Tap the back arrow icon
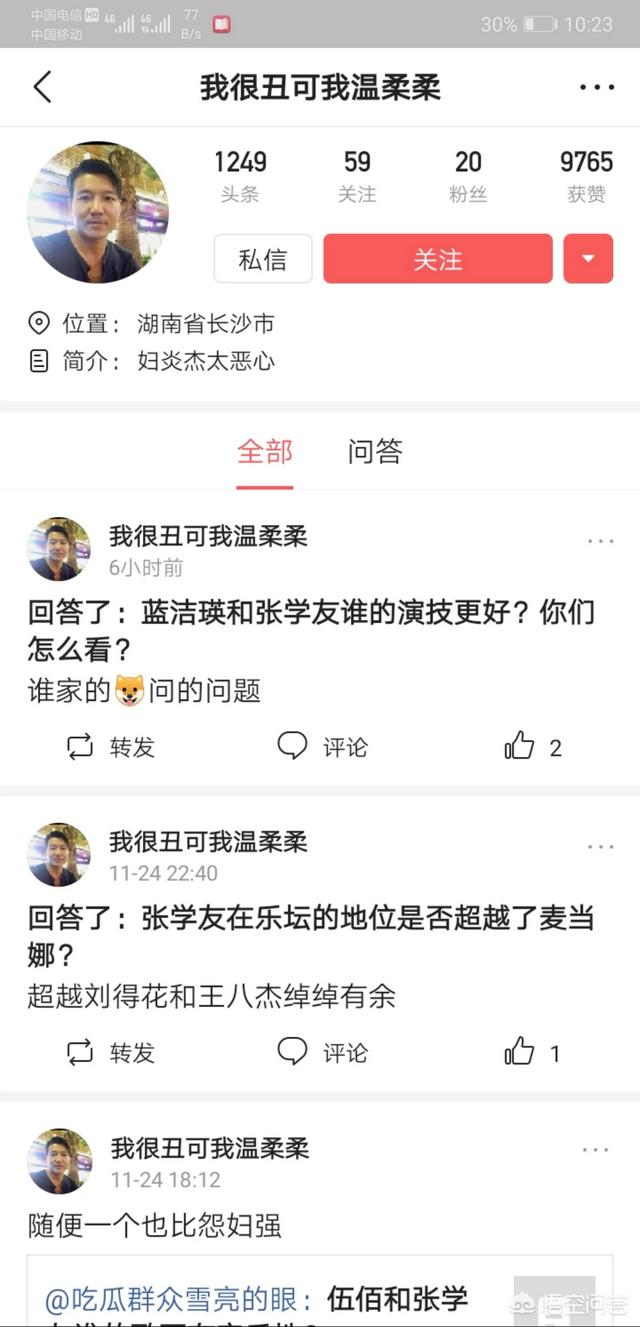This screenshot has height=1327, width=640. [x=42, y=87]
